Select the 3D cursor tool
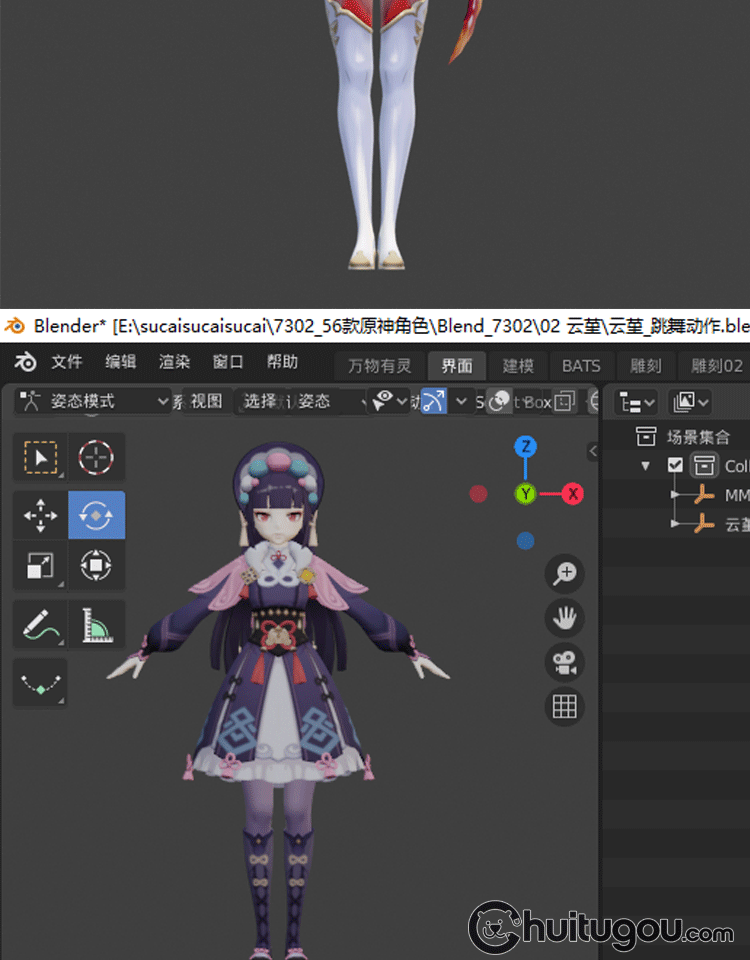750x960 pixels. (96, 457)
